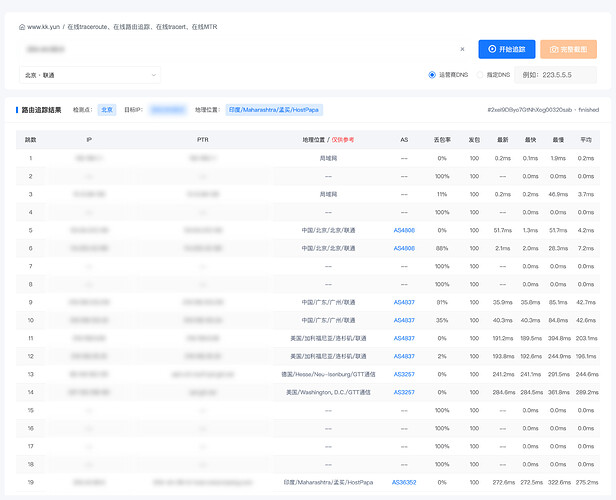616x500 pixels.
Task: Start trace with 开始追踪 button
Action: tap(507, 49)
